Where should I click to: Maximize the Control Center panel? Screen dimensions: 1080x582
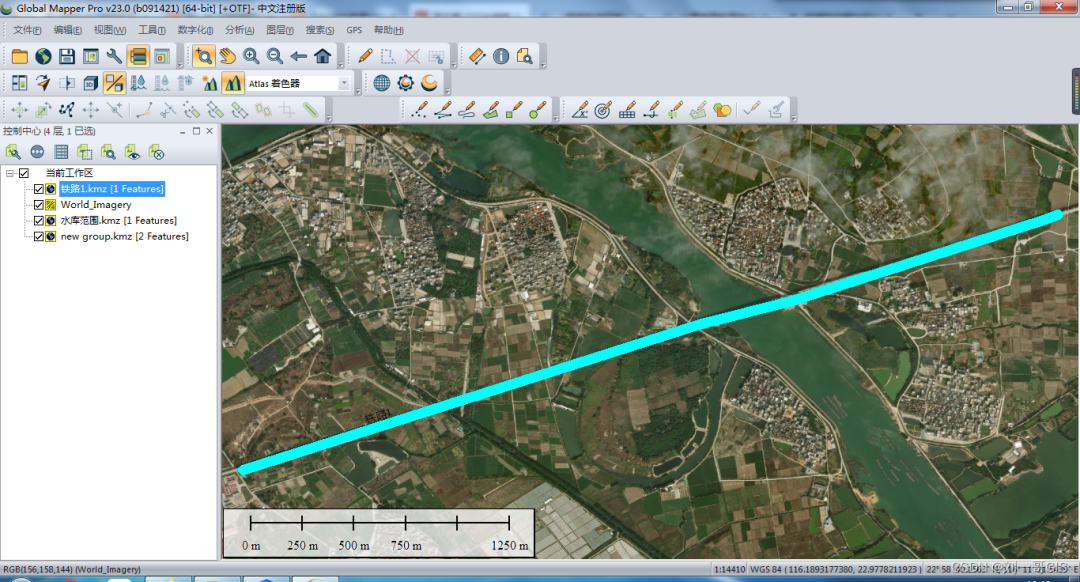[196, 131]
